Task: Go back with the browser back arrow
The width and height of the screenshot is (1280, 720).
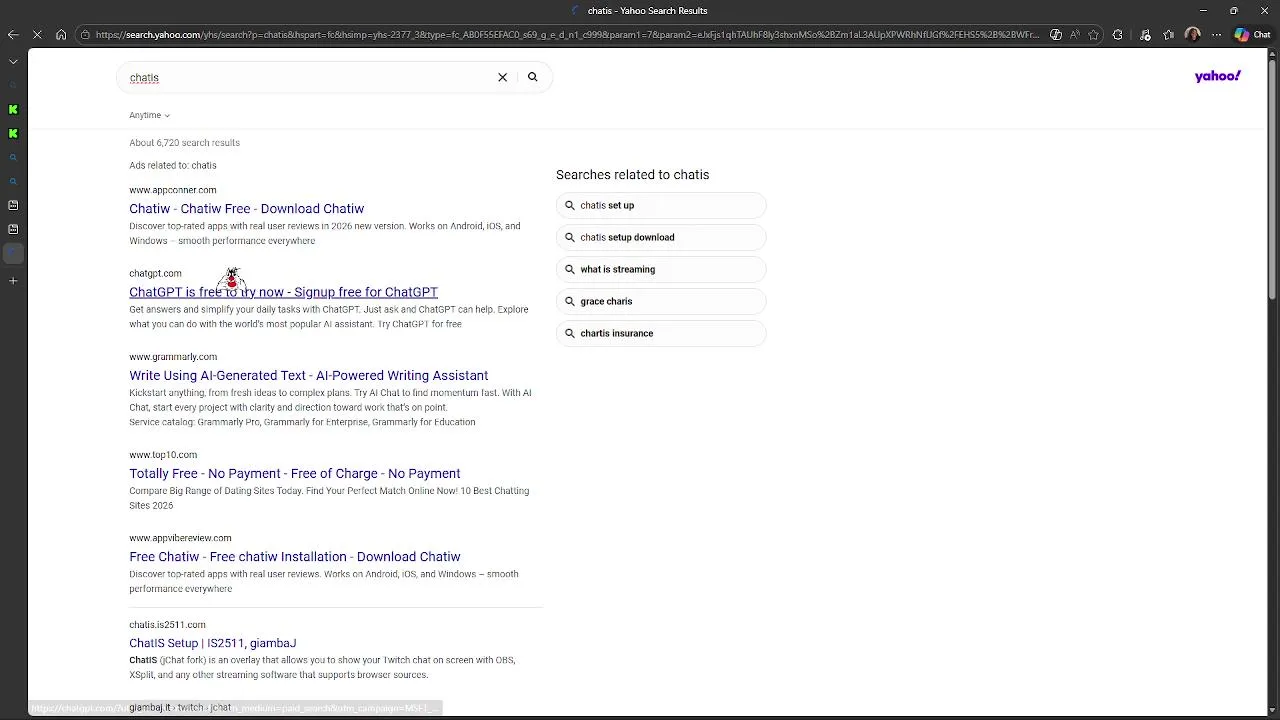Action: (x=13, y=35)
